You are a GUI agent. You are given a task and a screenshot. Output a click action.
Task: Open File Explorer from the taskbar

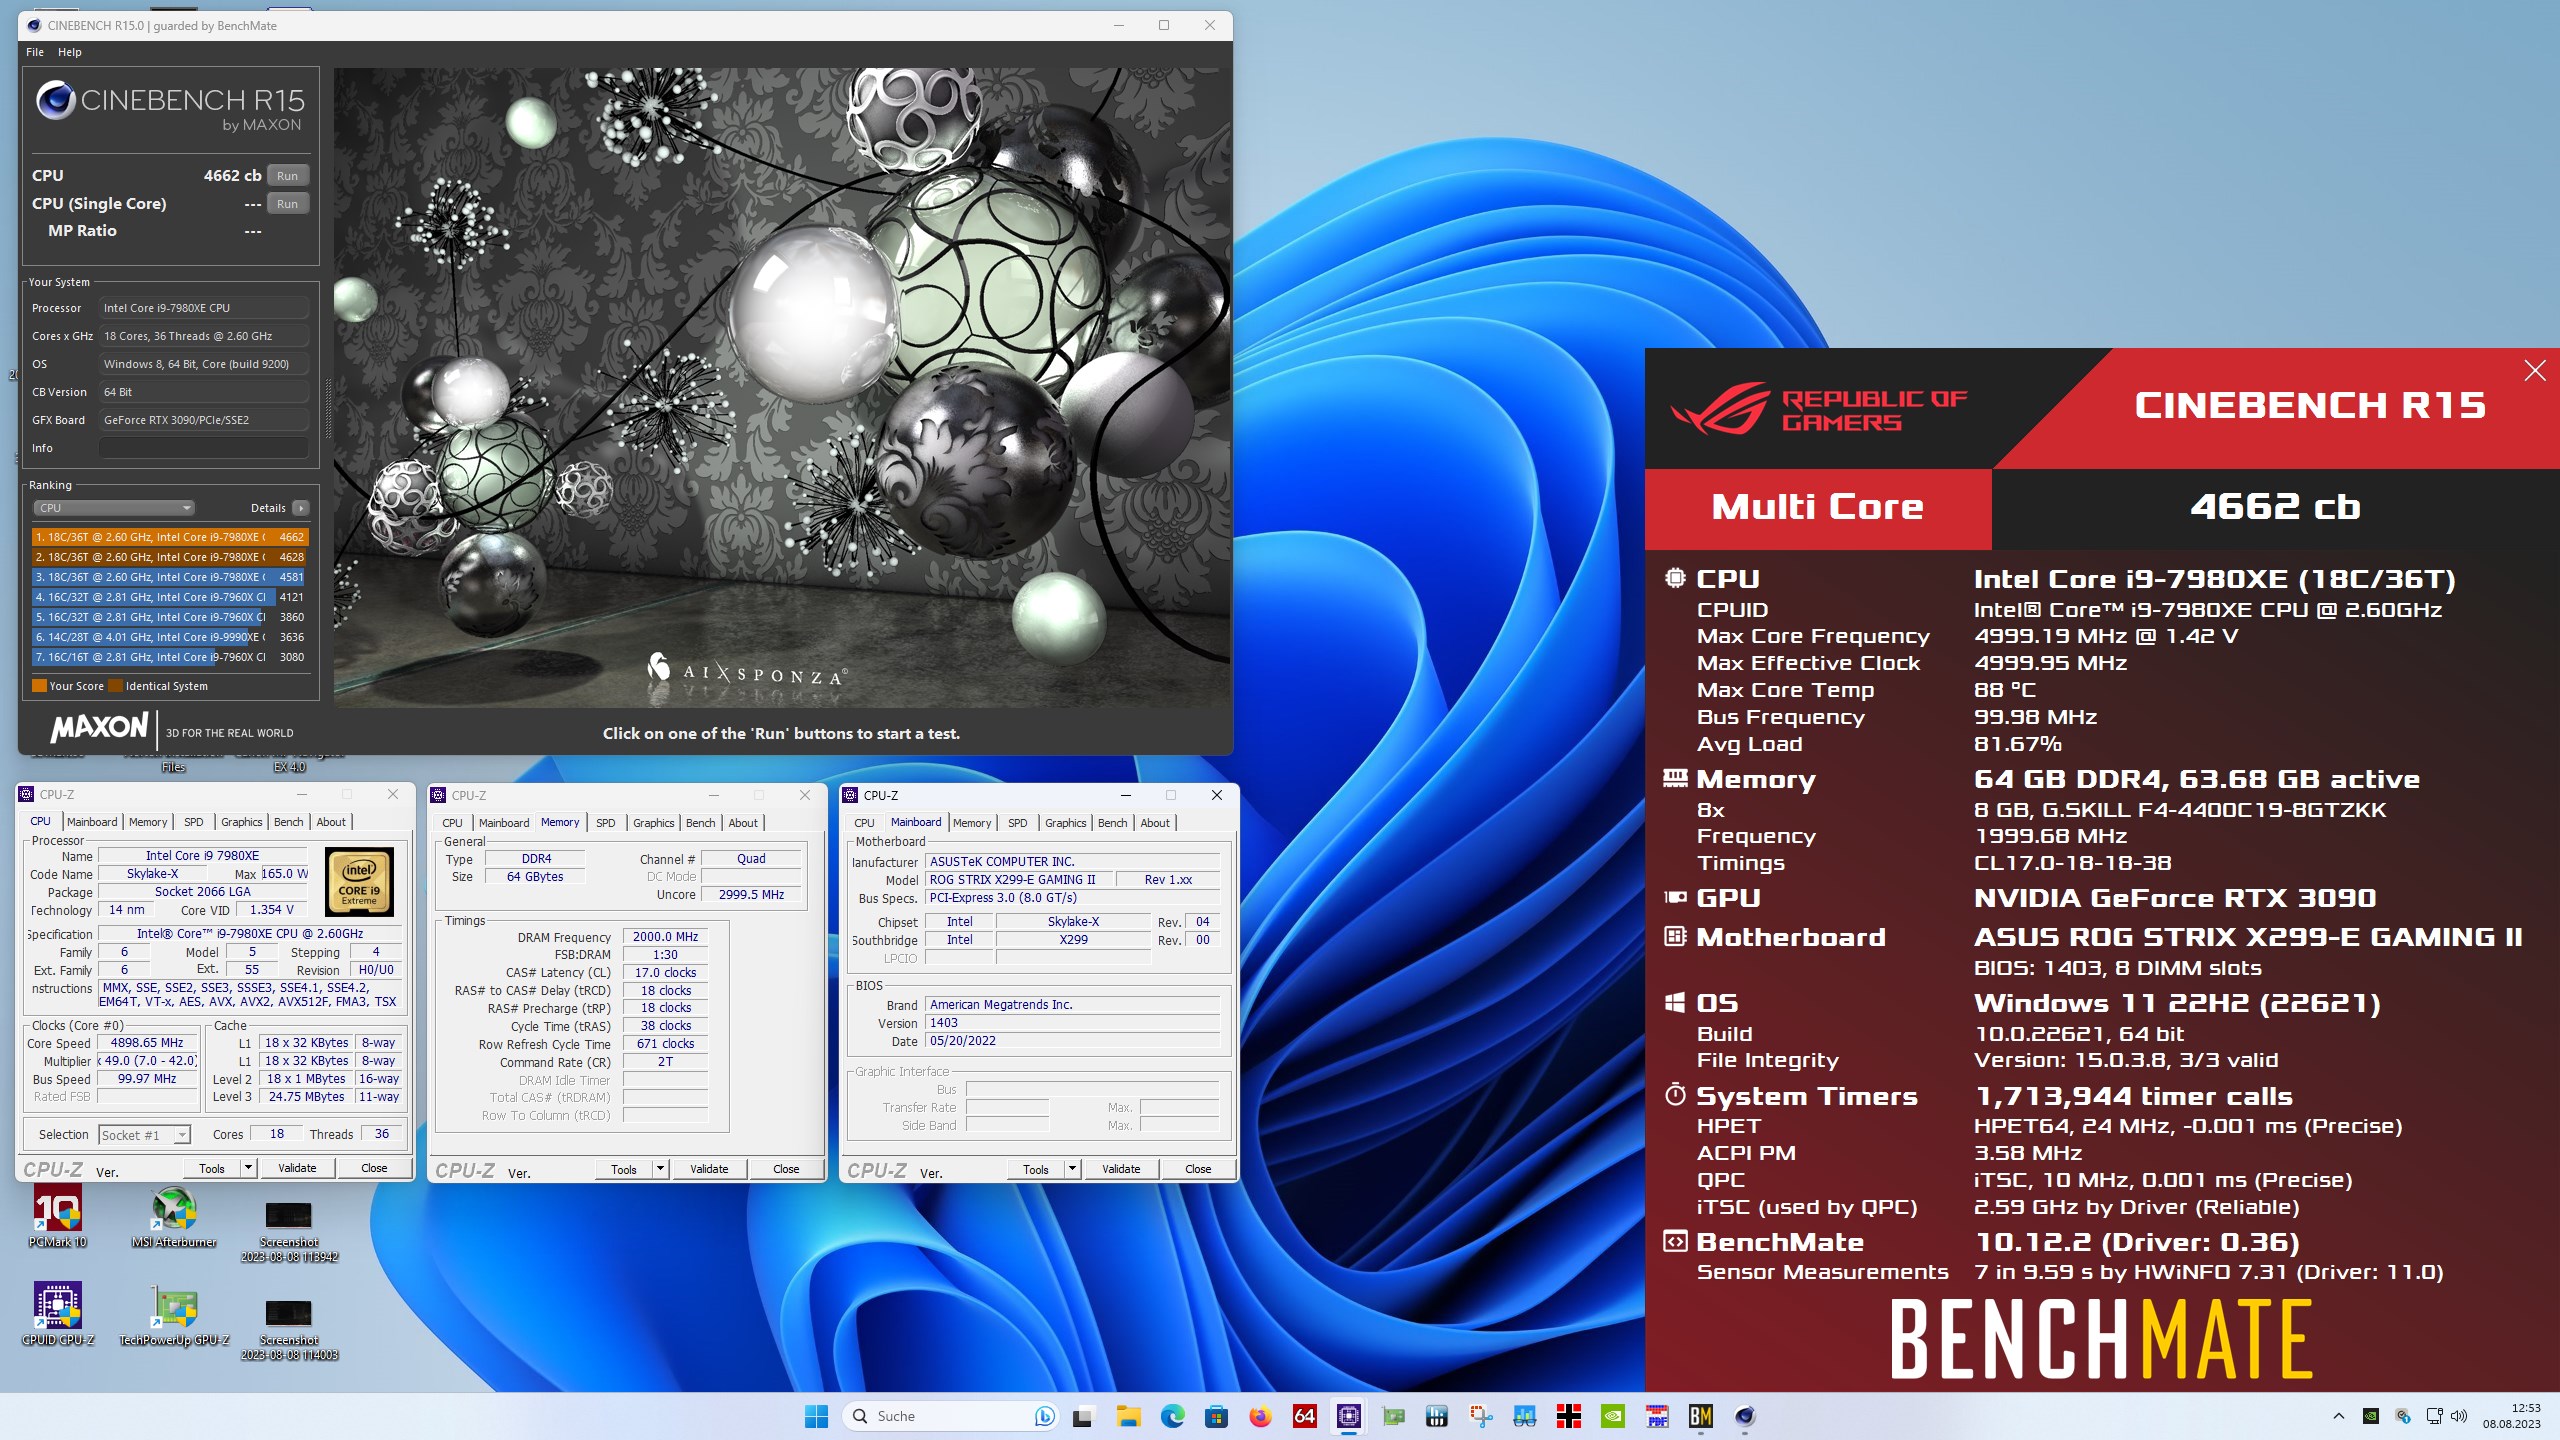[x=1128, y=1416]
